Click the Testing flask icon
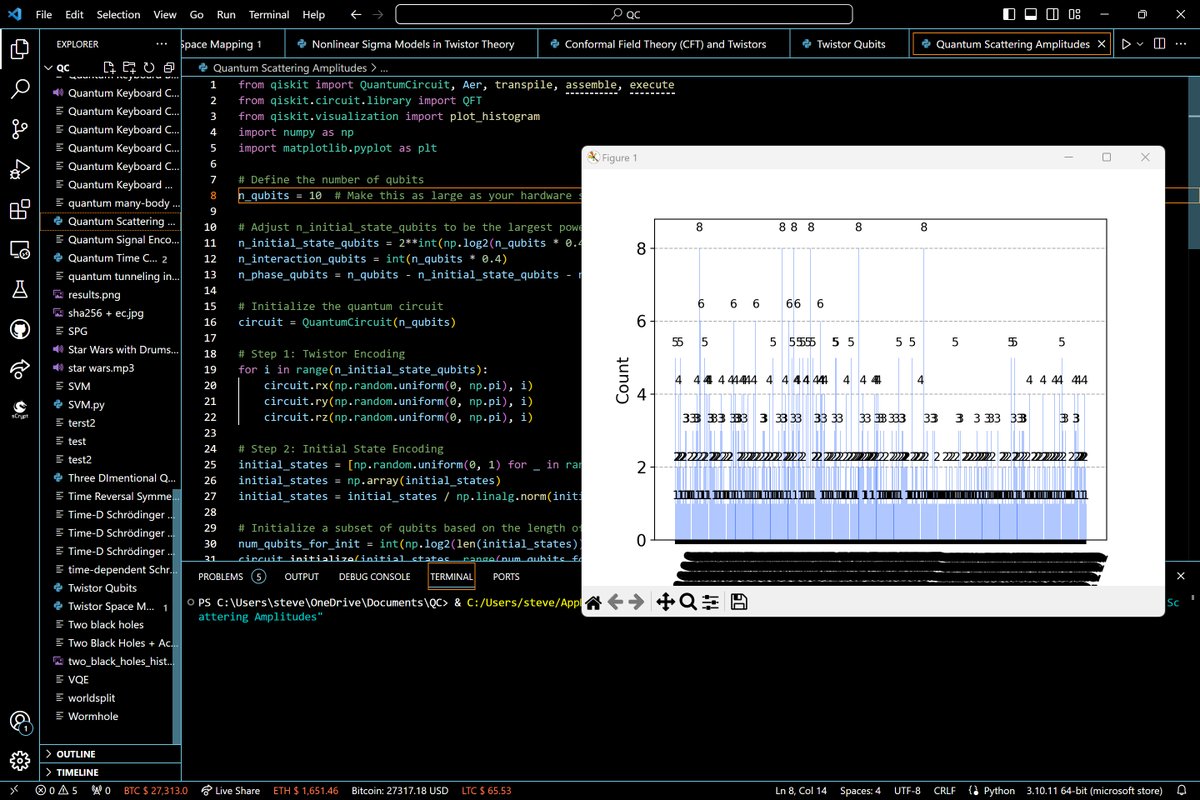 tap(20, 291)
